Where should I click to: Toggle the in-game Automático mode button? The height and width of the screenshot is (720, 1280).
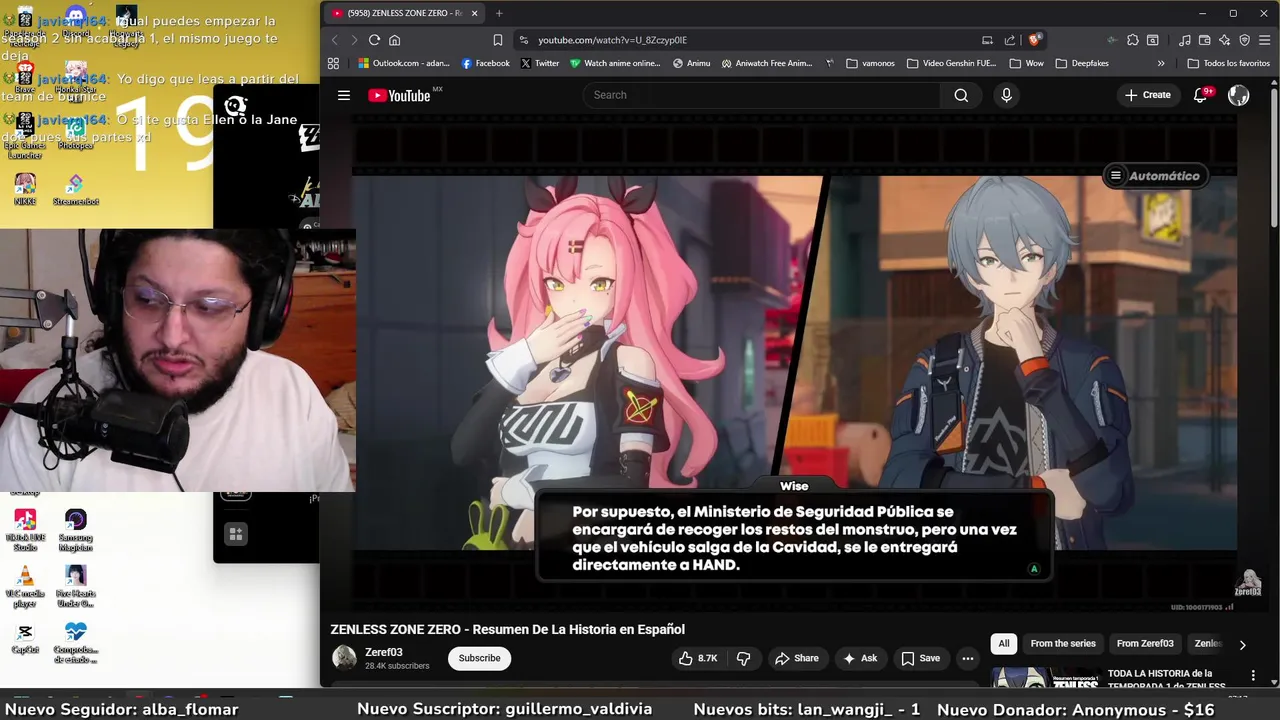pyautogui.click(x=1156, y=176)
